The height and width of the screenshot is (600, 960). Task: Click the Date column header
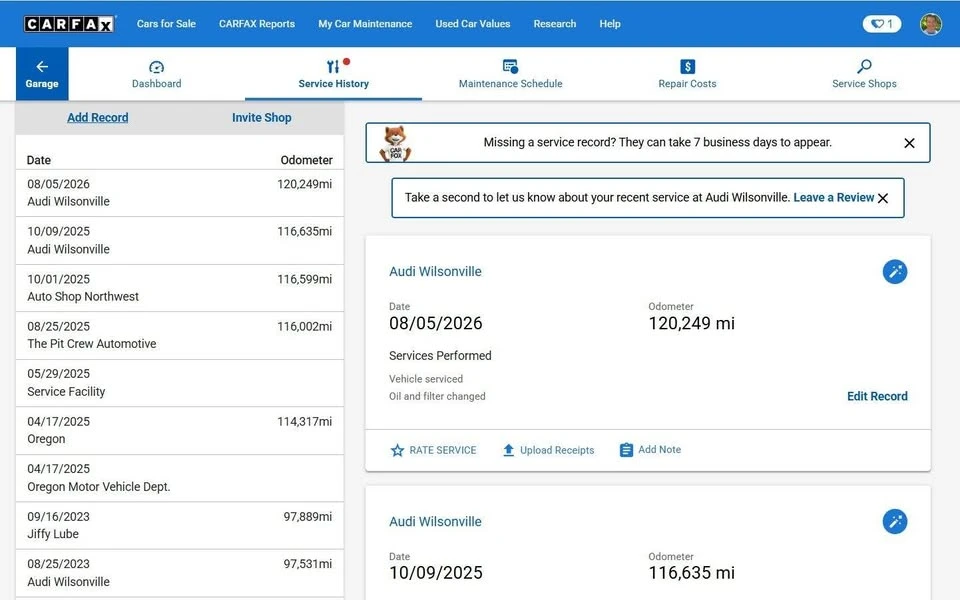pyautogui.click(x=39, y=160)
